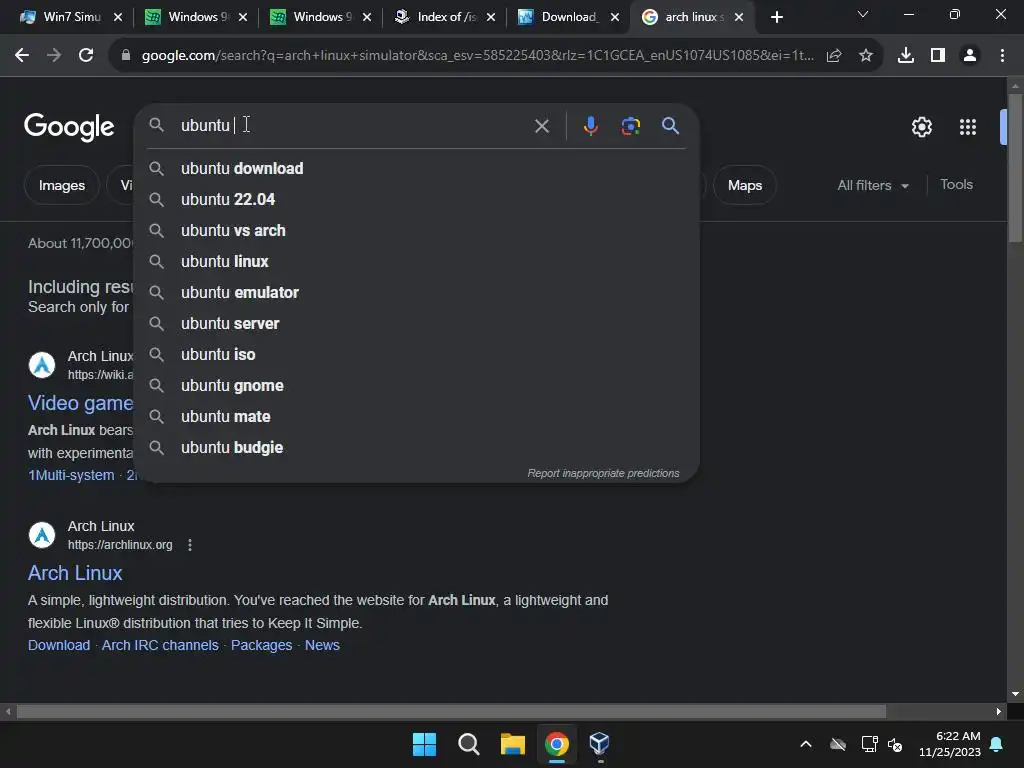Open File Explorer from the taskbar
This screenshot has width=1024, height=768.
point(513,744)
